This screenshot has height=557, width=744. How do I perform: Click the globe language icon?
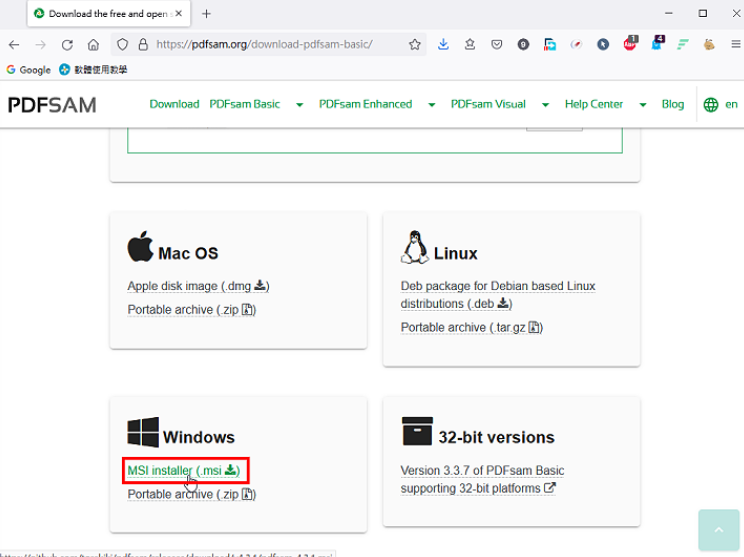pyautogui.click(x=711, y=105)
